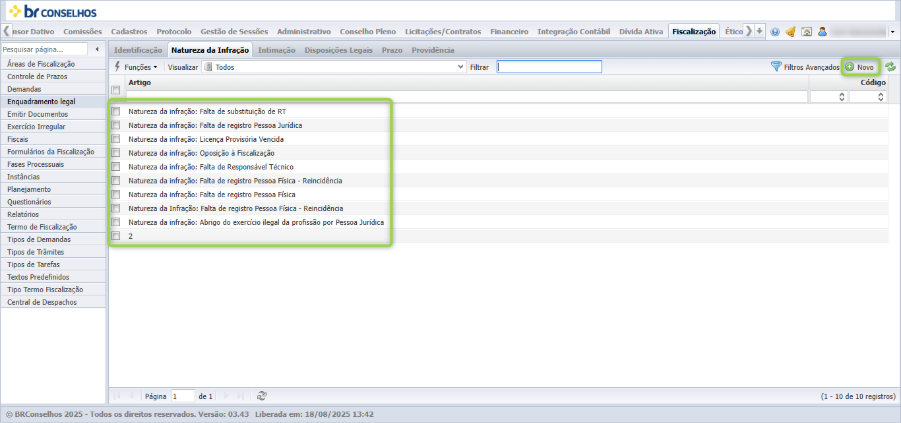Check row Oposição à Fiscalização
901x423 pixels.
point(115,153)
